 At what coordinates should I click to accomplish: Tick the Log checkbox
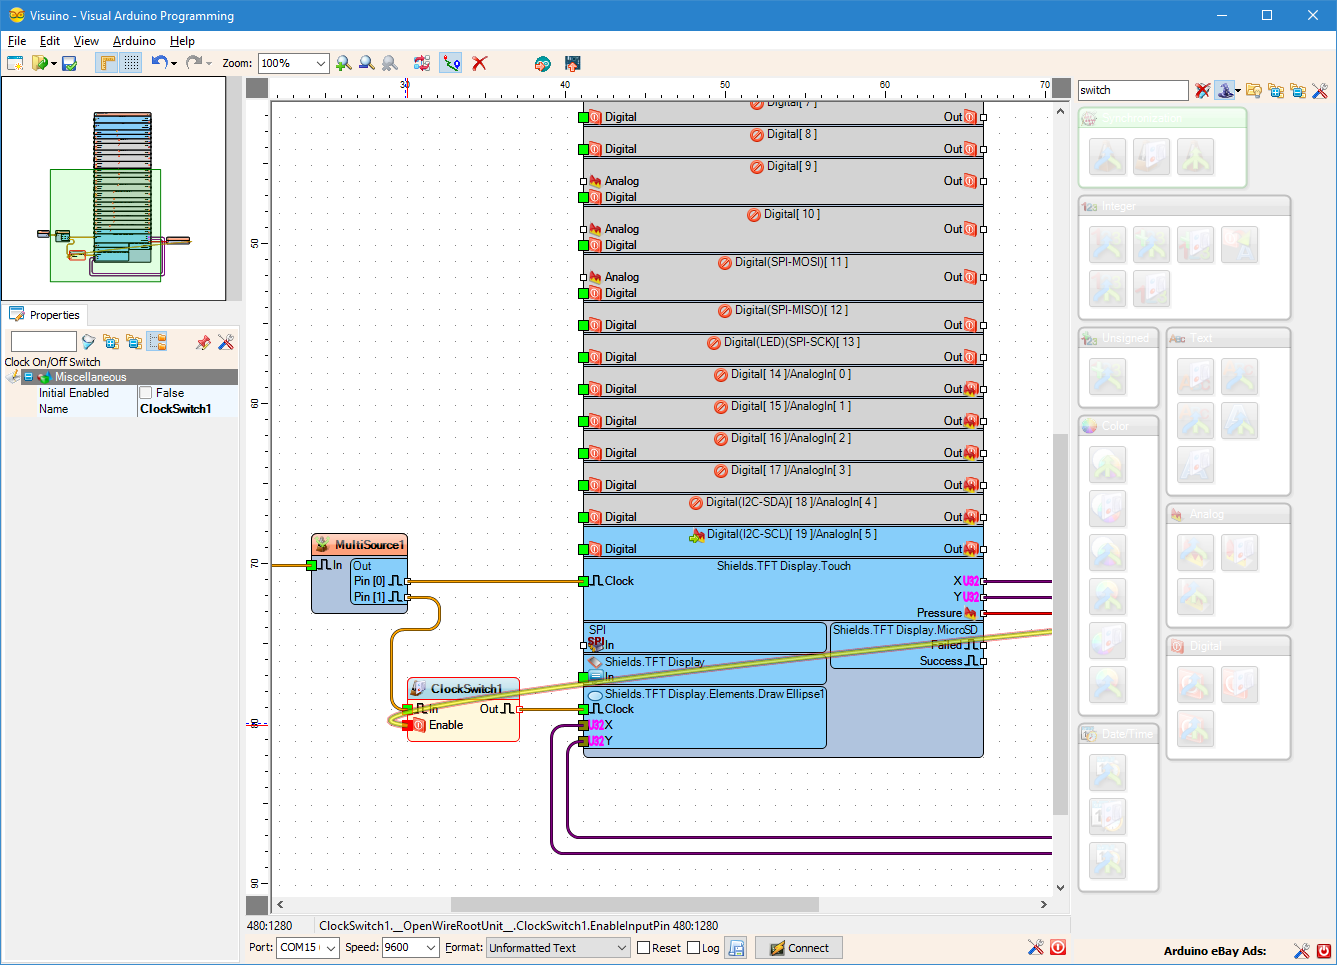click(694, 948)
